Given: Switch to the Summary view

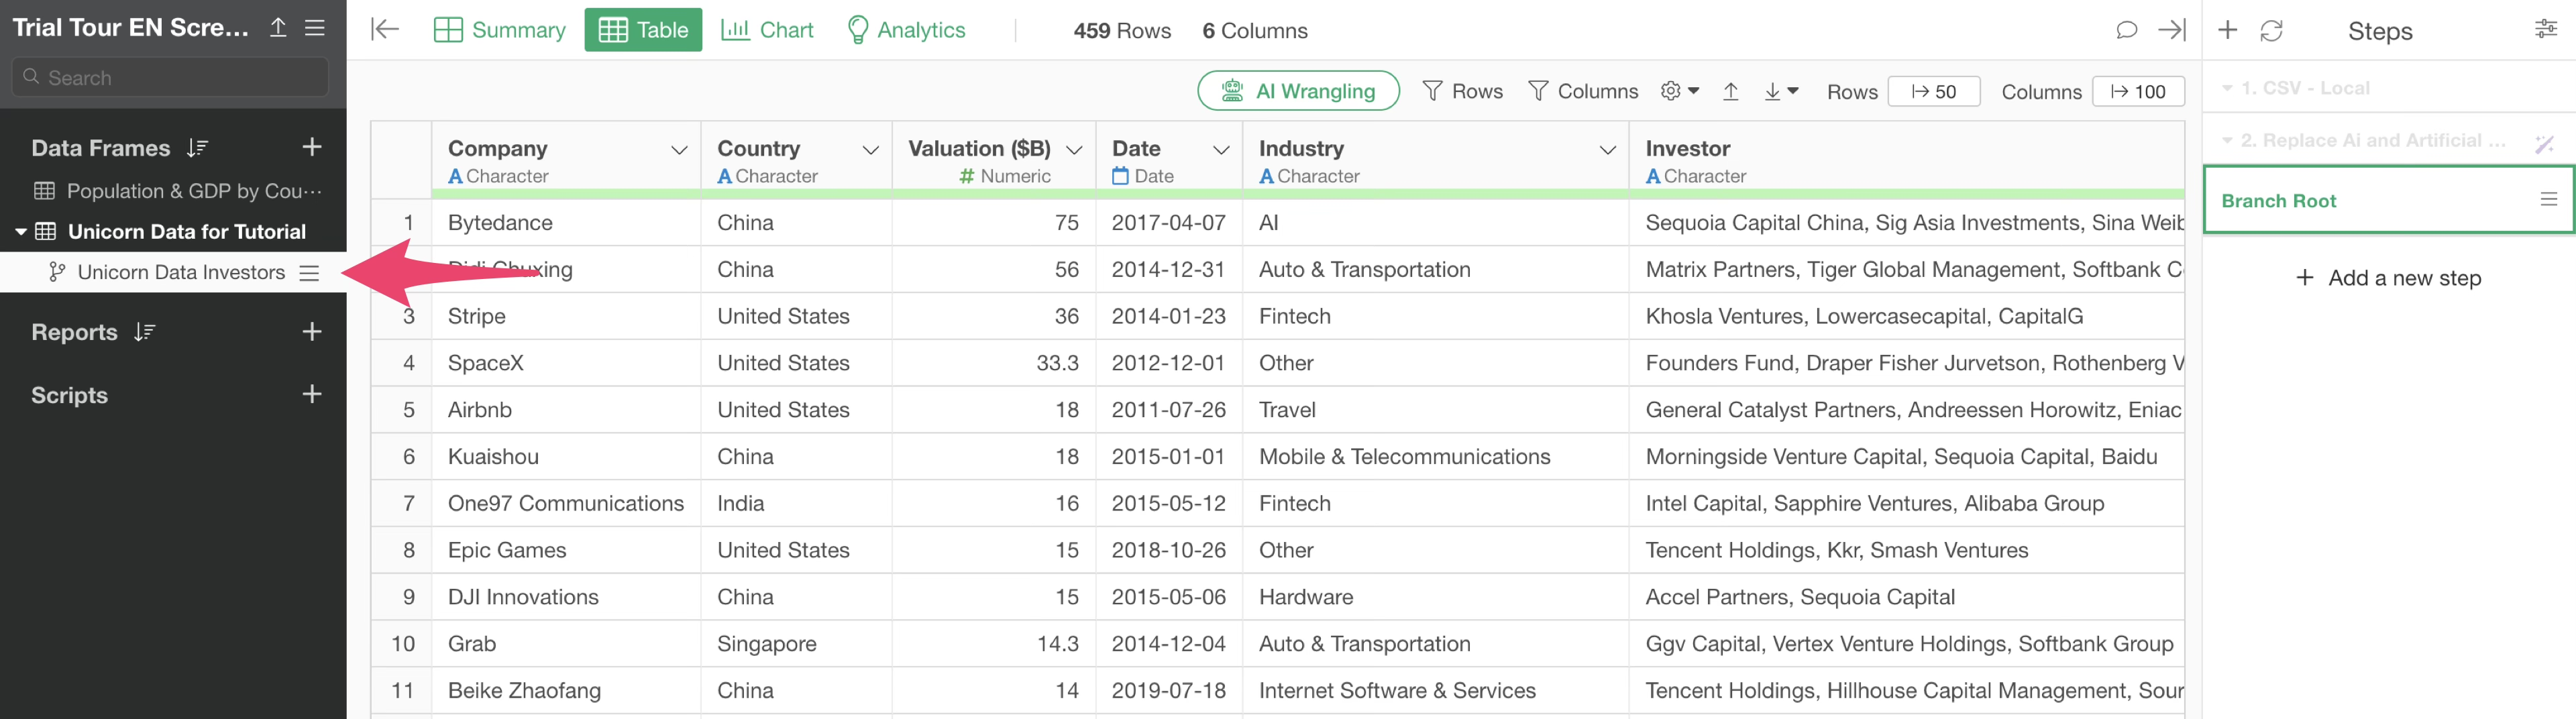Looking at the screenshot, I should click(x=499, y=30).
